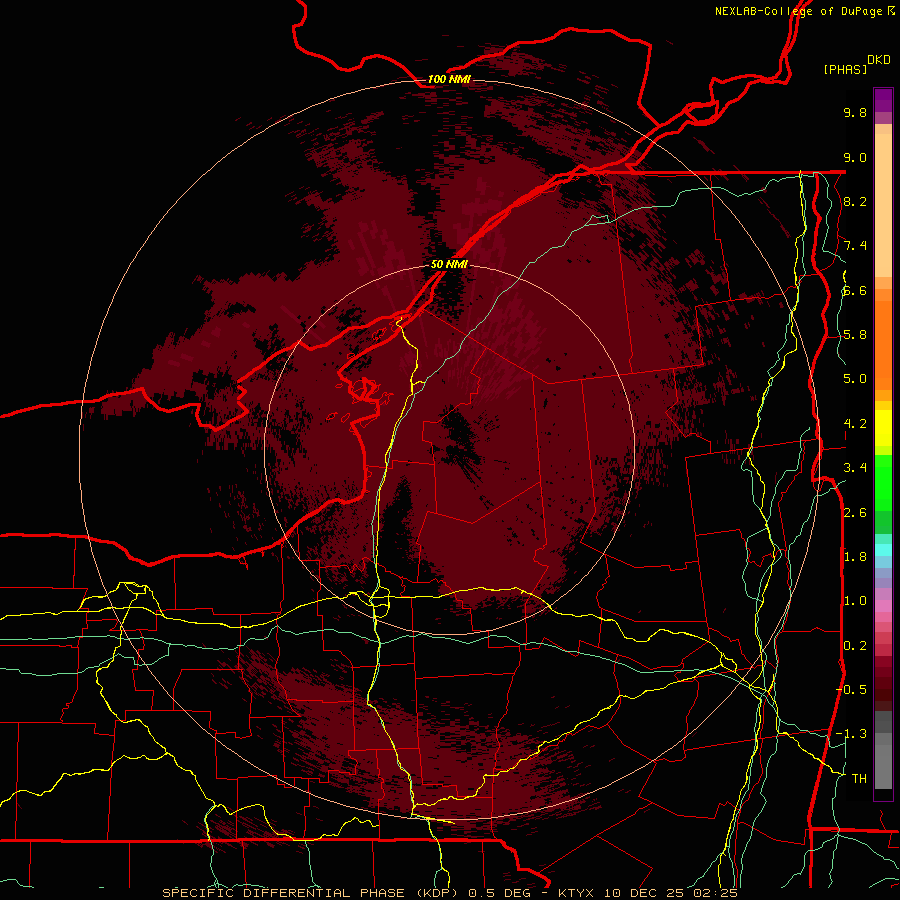The width and height of the screenshot is (900, 900).
Task: Click the NEXLAB-College of DuPage credit text
Action: (801, 11)
